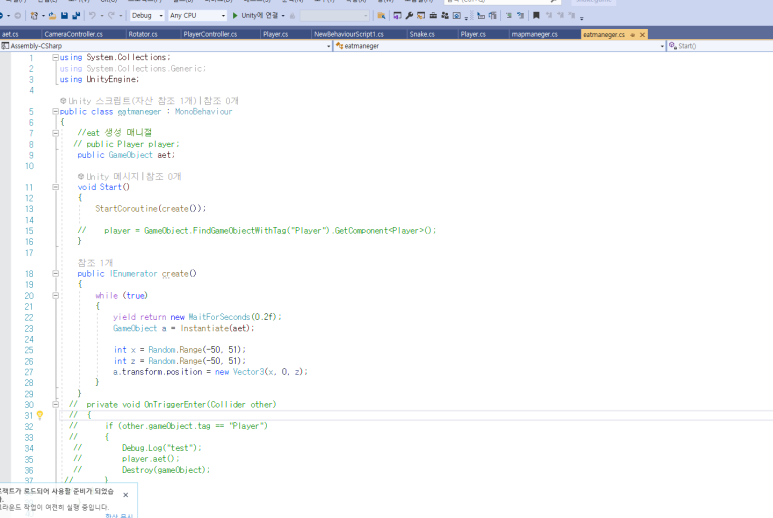The height and width of the screenshot is (518, 773).
Task: Click the toolbar icon left of the wrench
Action: (397, 16)
